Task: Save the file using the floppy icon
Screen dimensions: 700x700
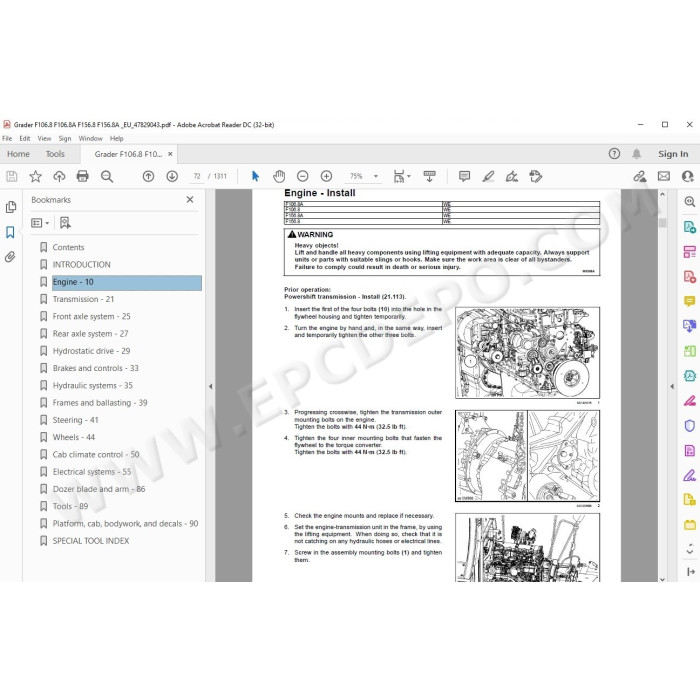Action: click(12, 176)
